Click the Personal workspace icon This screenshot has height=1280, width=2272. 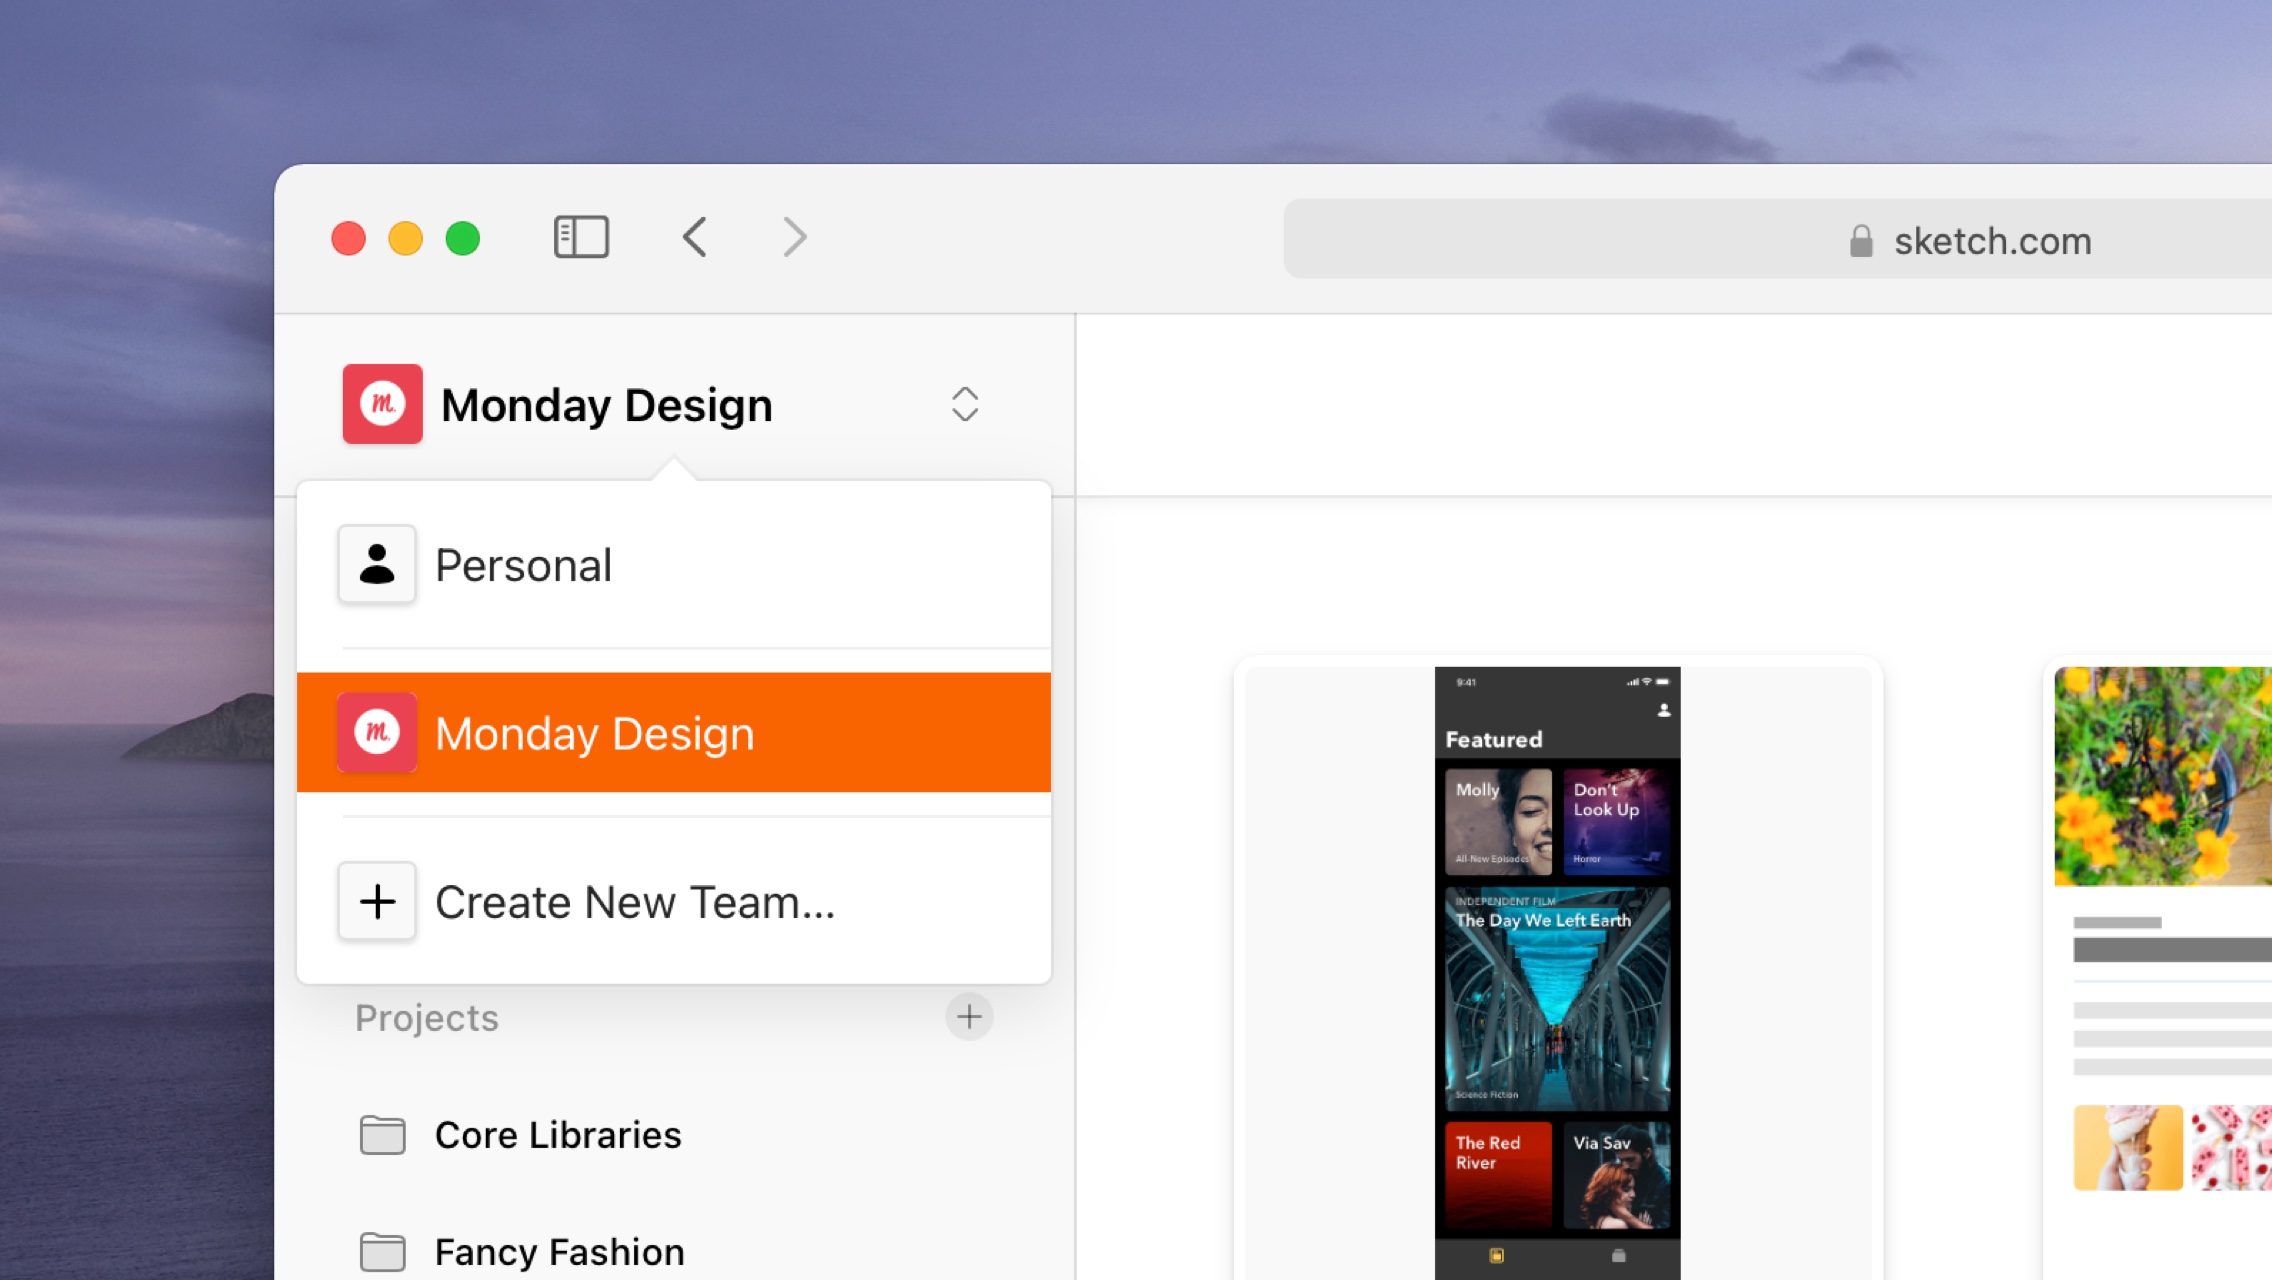[x=378, y=564]
